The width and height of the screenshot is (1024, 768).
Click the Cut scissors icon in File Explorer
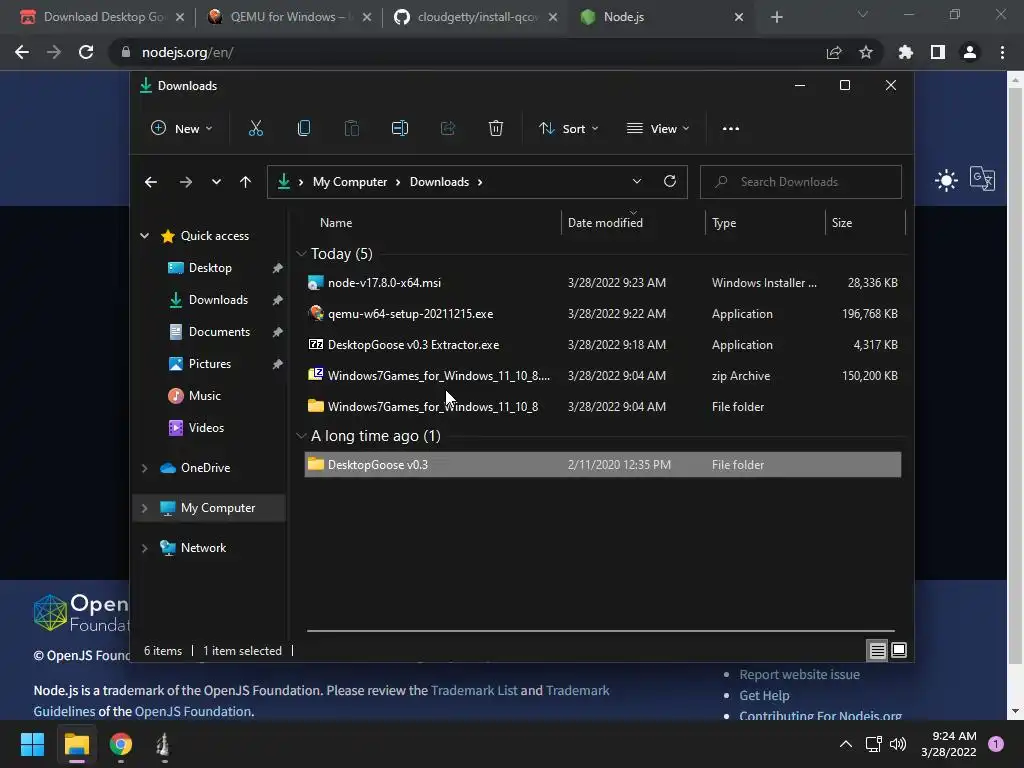pyautogui.click(x=255, y=129)
